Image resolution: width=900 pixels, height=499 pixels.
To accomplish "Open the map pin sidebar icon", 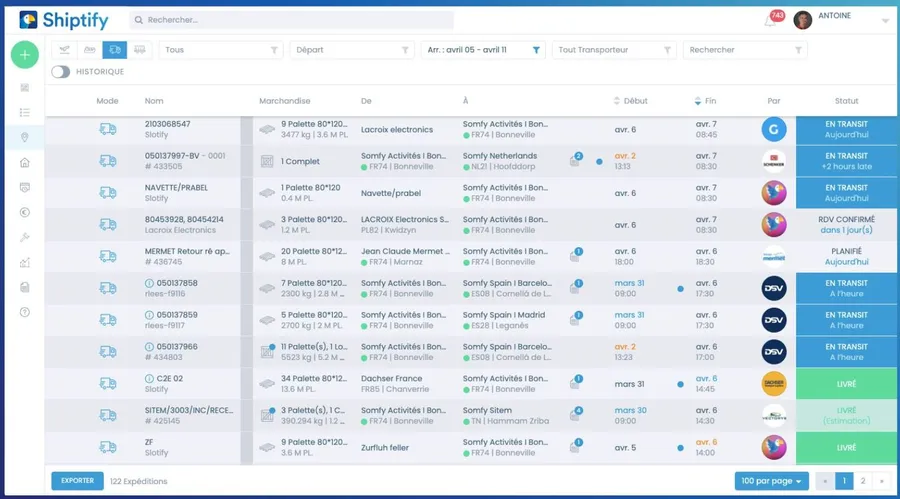I will (25, 137).
